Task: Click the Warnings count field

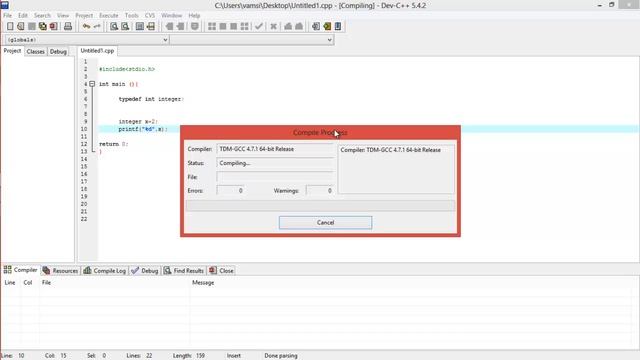Action: pos(320,191)
